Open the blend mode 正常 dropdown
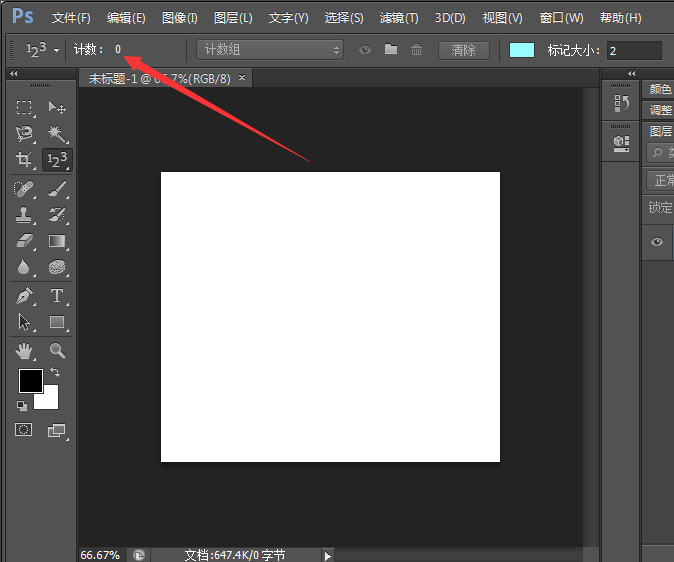Image resolution: width=674 pixels, height=562 pixels. 660,181
